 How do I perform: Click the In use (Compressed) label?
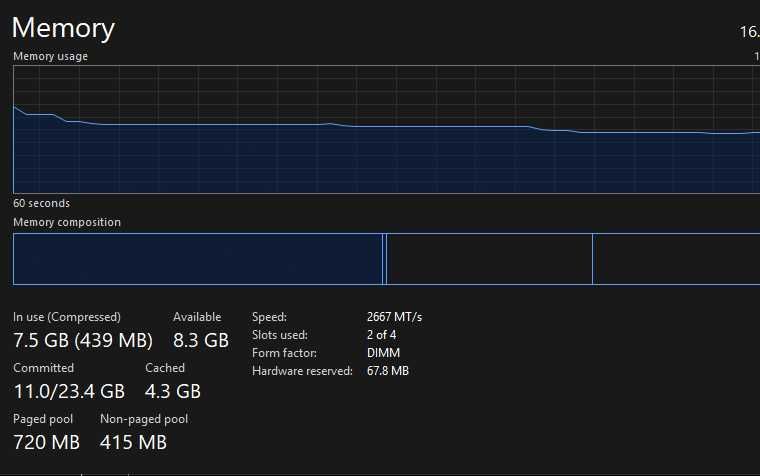67,317
